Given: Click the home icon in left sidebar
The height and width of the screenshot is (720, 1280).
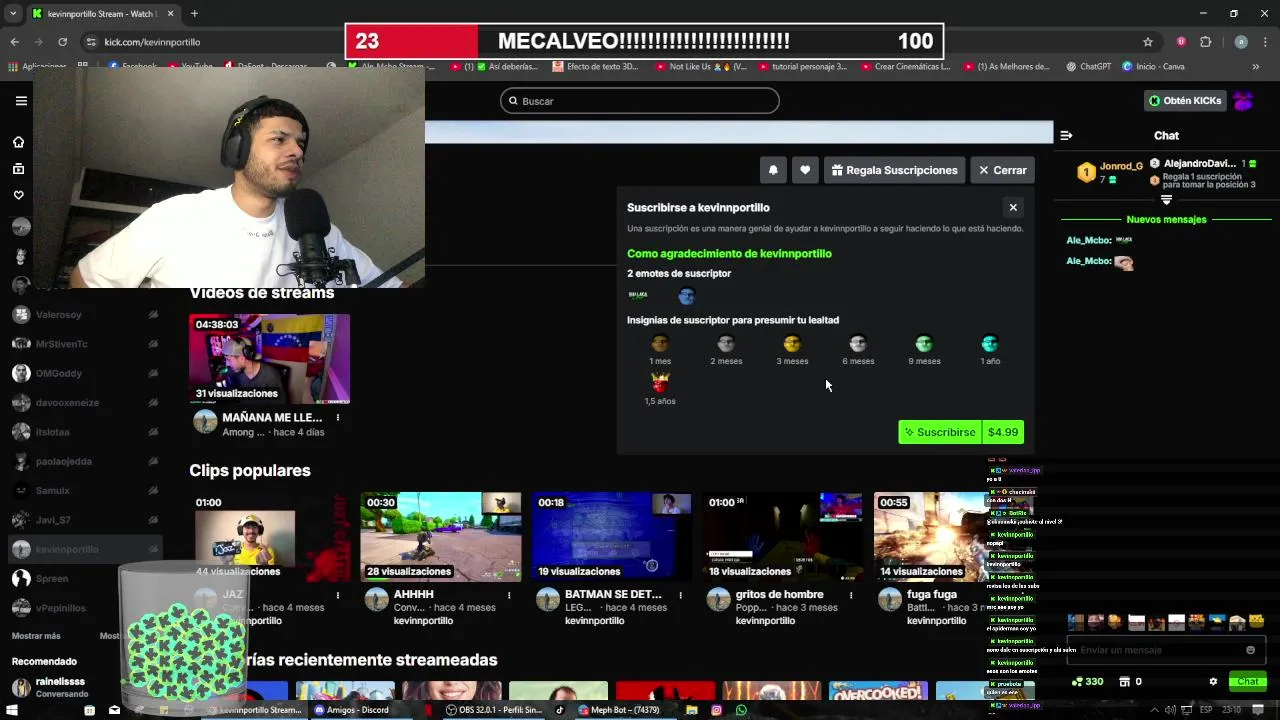Looking at the screenshot, I should tap(18, 142).
